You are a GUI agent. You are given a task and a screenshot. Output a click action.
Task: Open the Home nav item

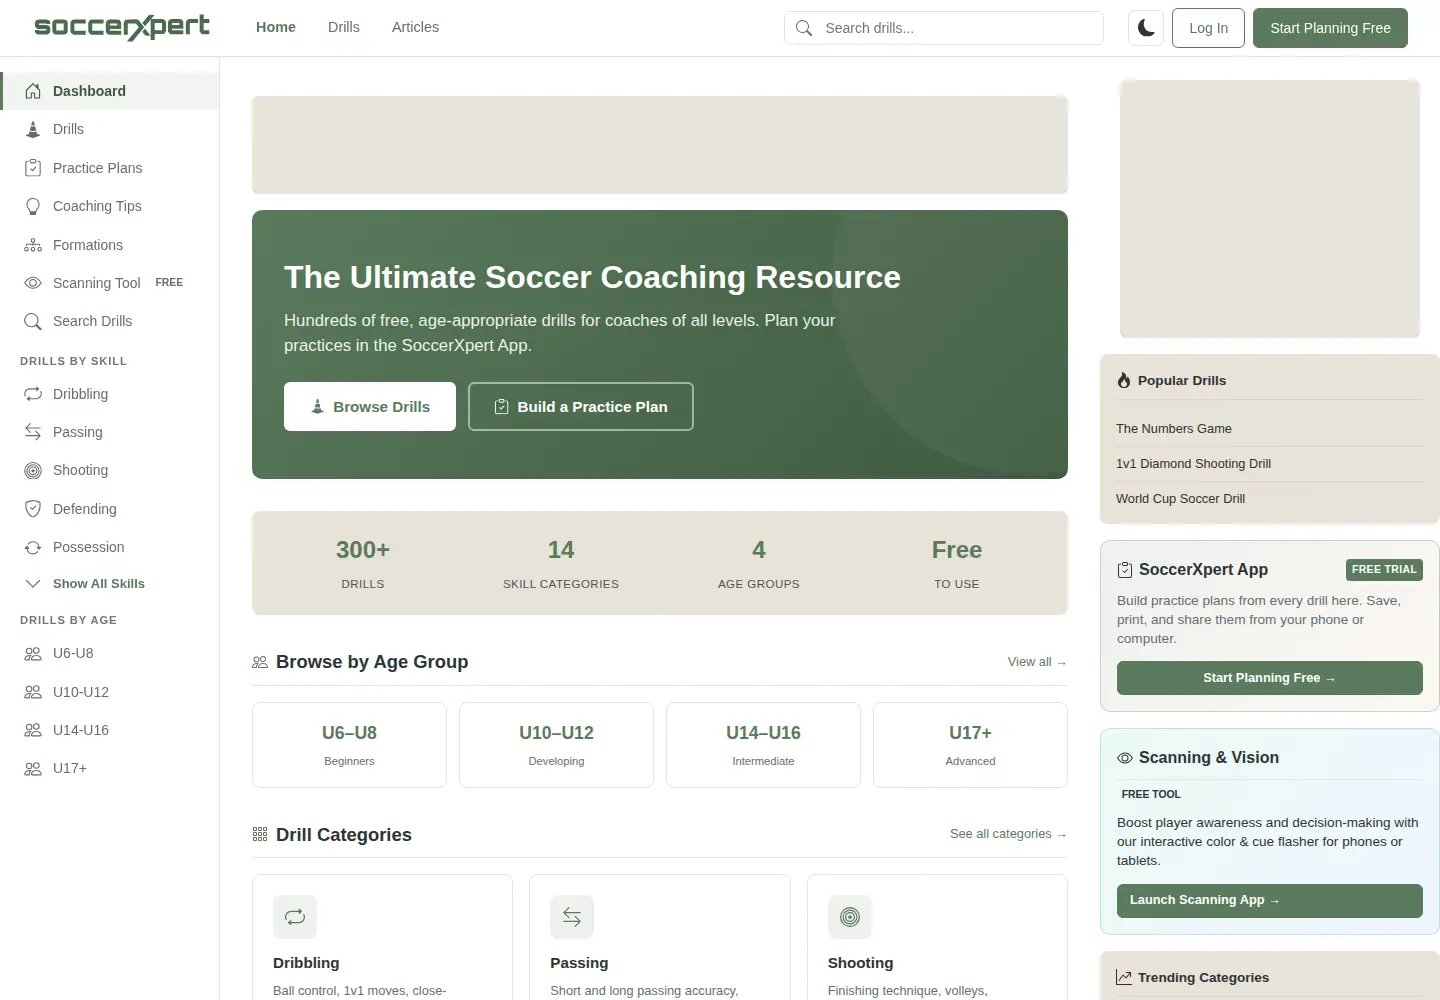276,27
